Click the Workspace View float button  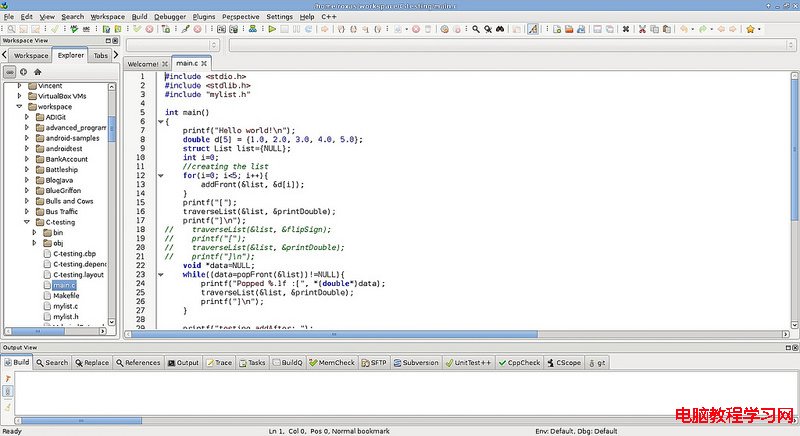pos(108,40)
